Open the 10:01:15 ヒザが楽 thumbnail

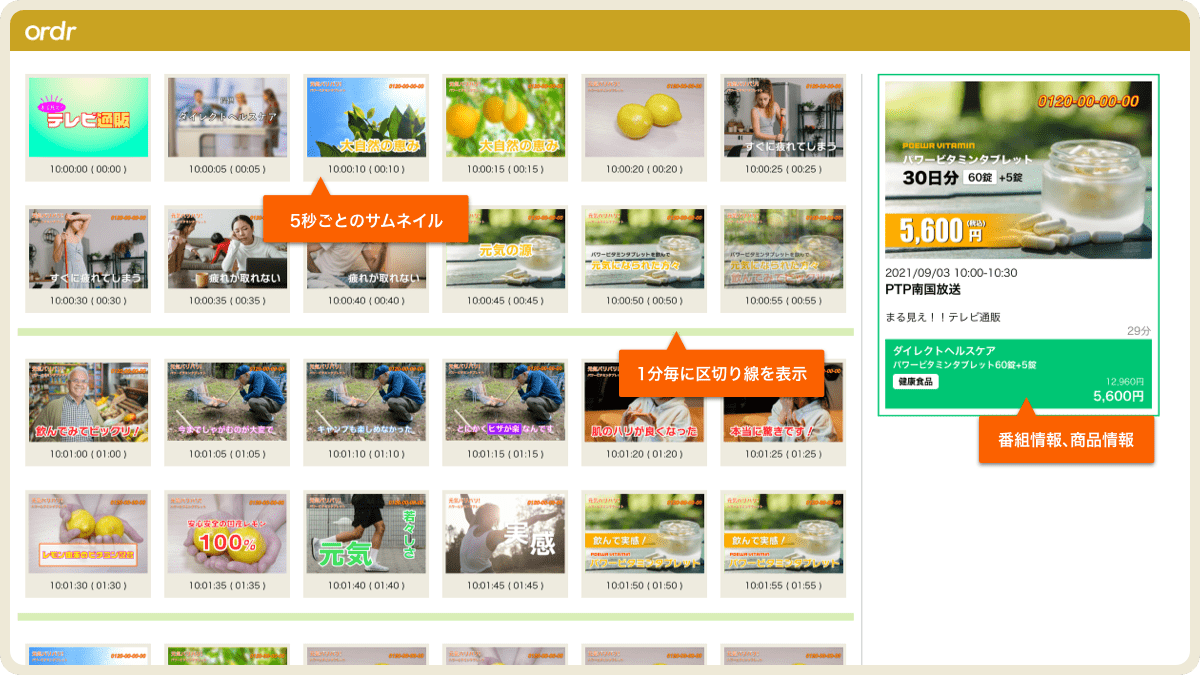505,402
